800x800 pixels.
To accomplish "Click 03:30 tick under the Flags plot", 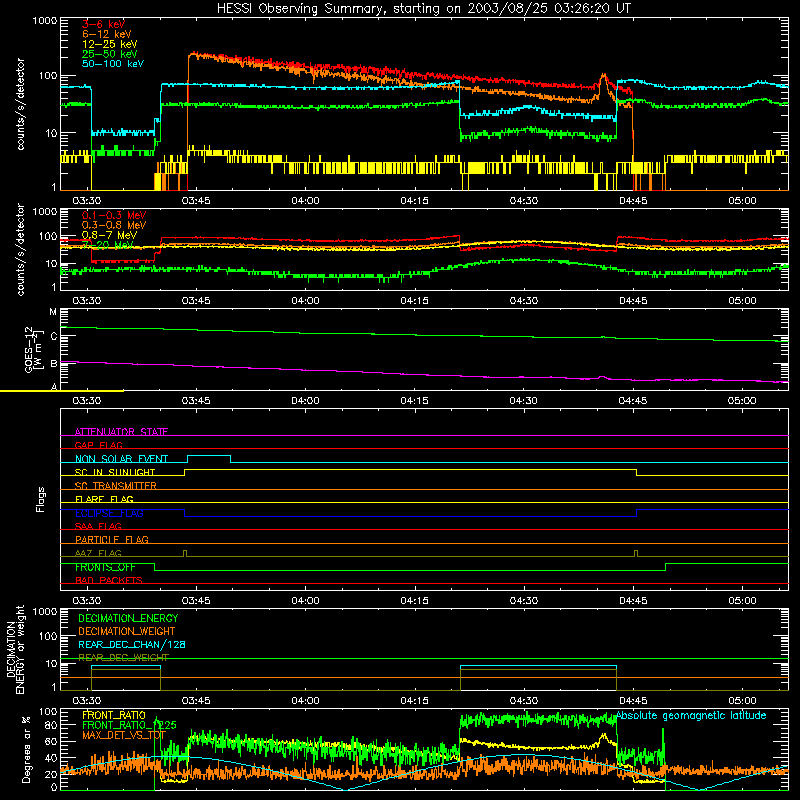I will point(86,601).
